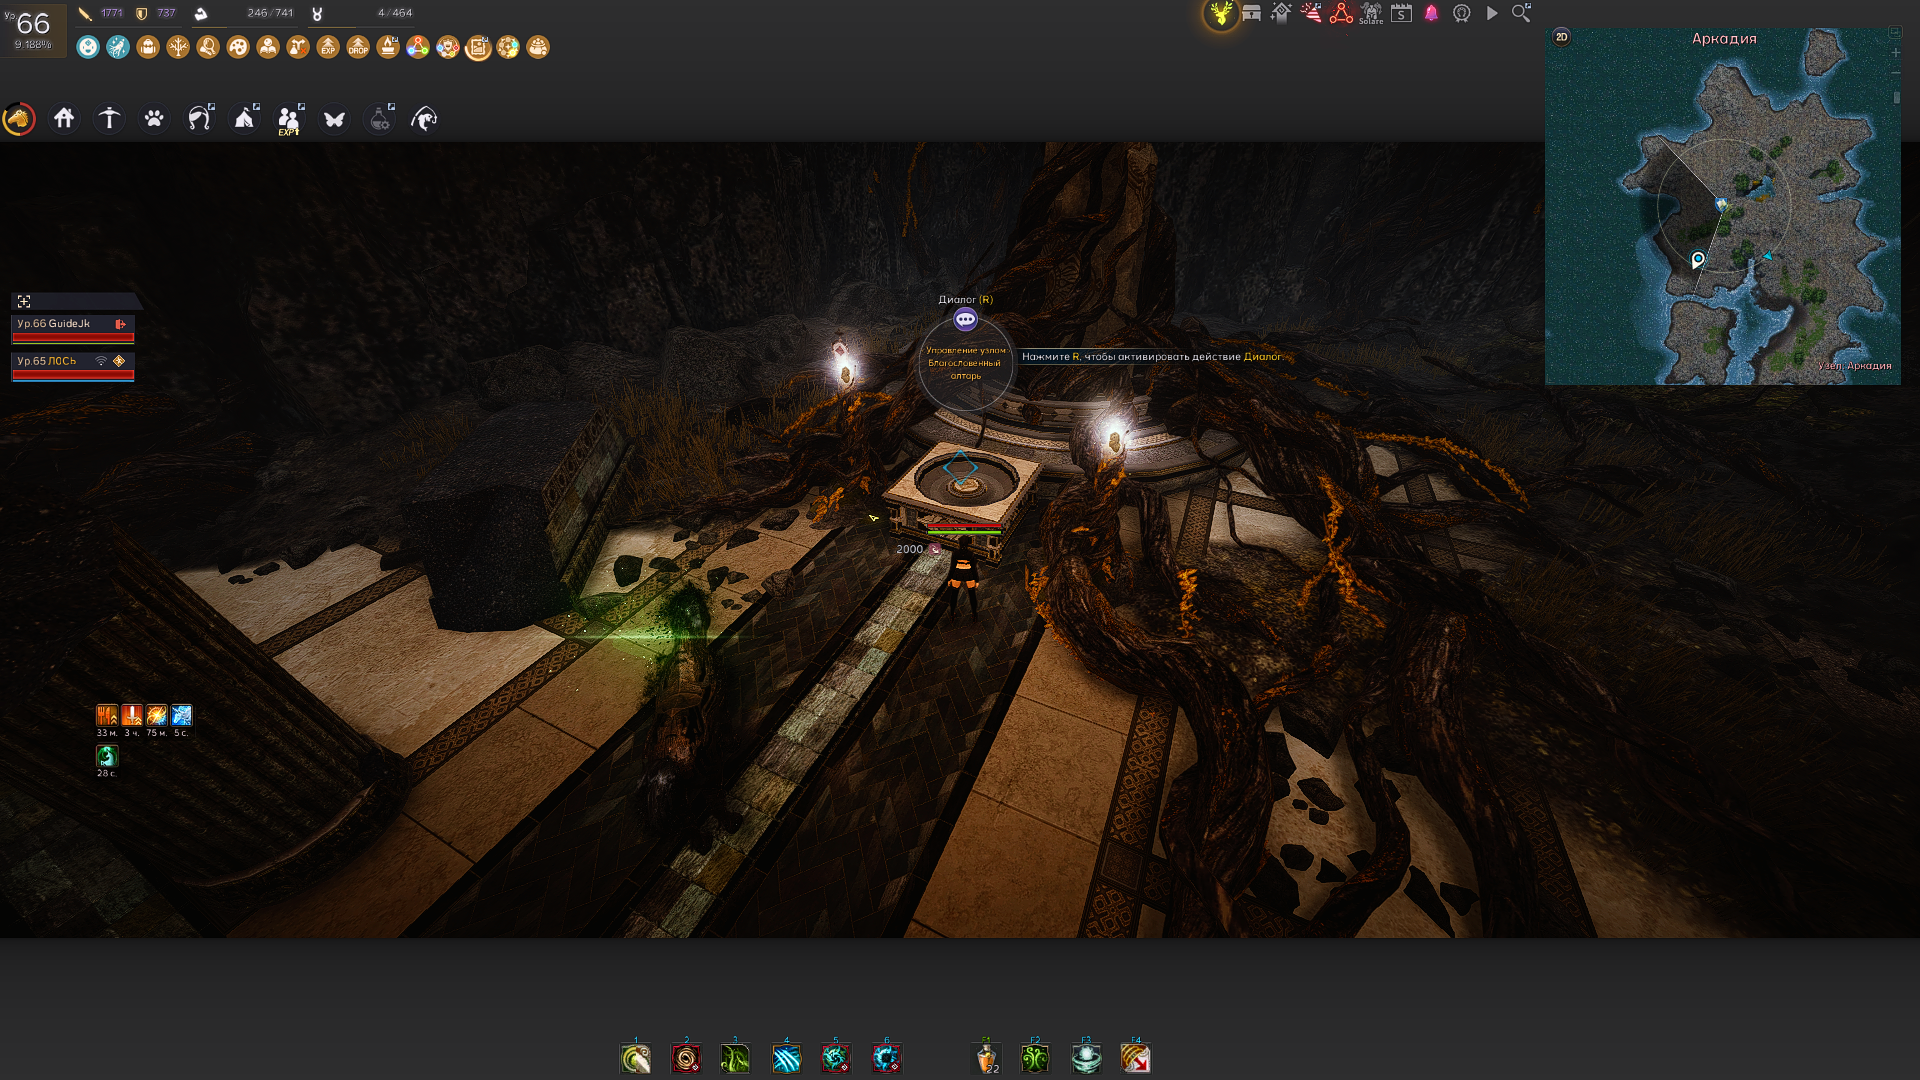Open the tent camp icon
This screenshot has height=1080, width=1920.
click(x=245, y=119)
